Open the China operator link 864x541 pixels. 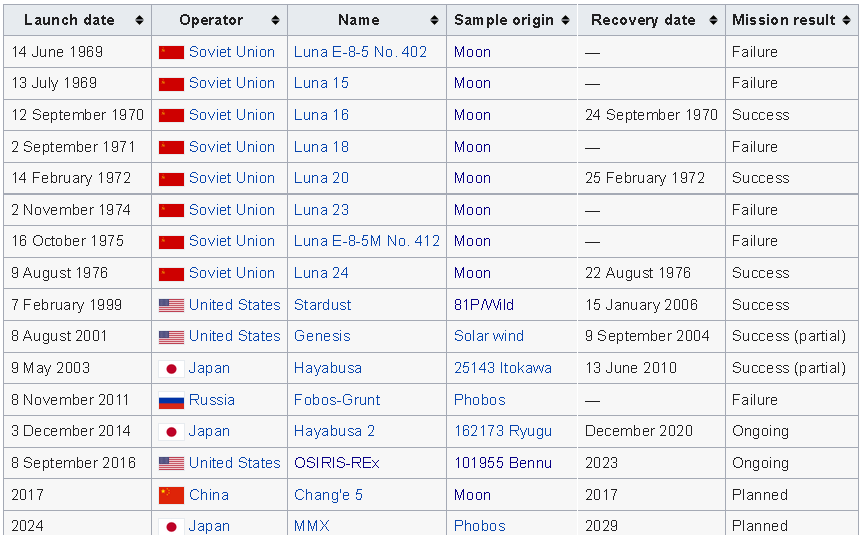pos(209,495)
